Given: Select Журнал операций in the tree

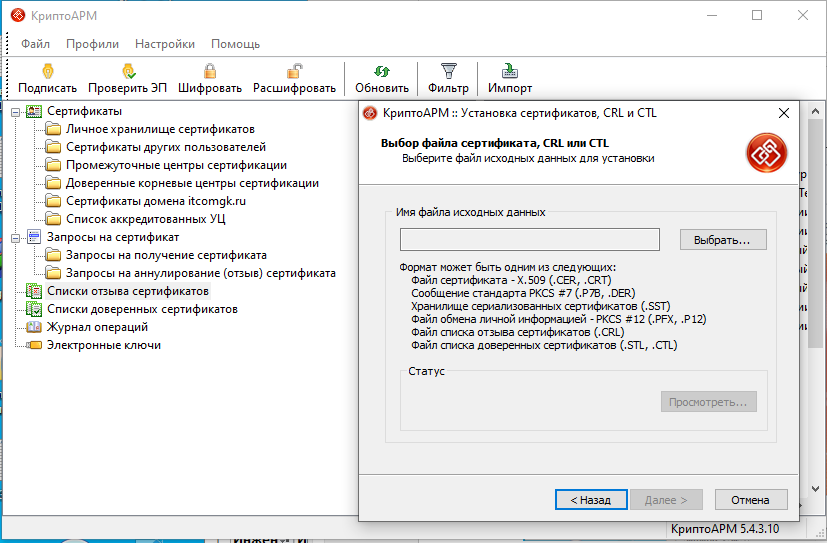Looking at the screenshot, I should pos(97,327).
